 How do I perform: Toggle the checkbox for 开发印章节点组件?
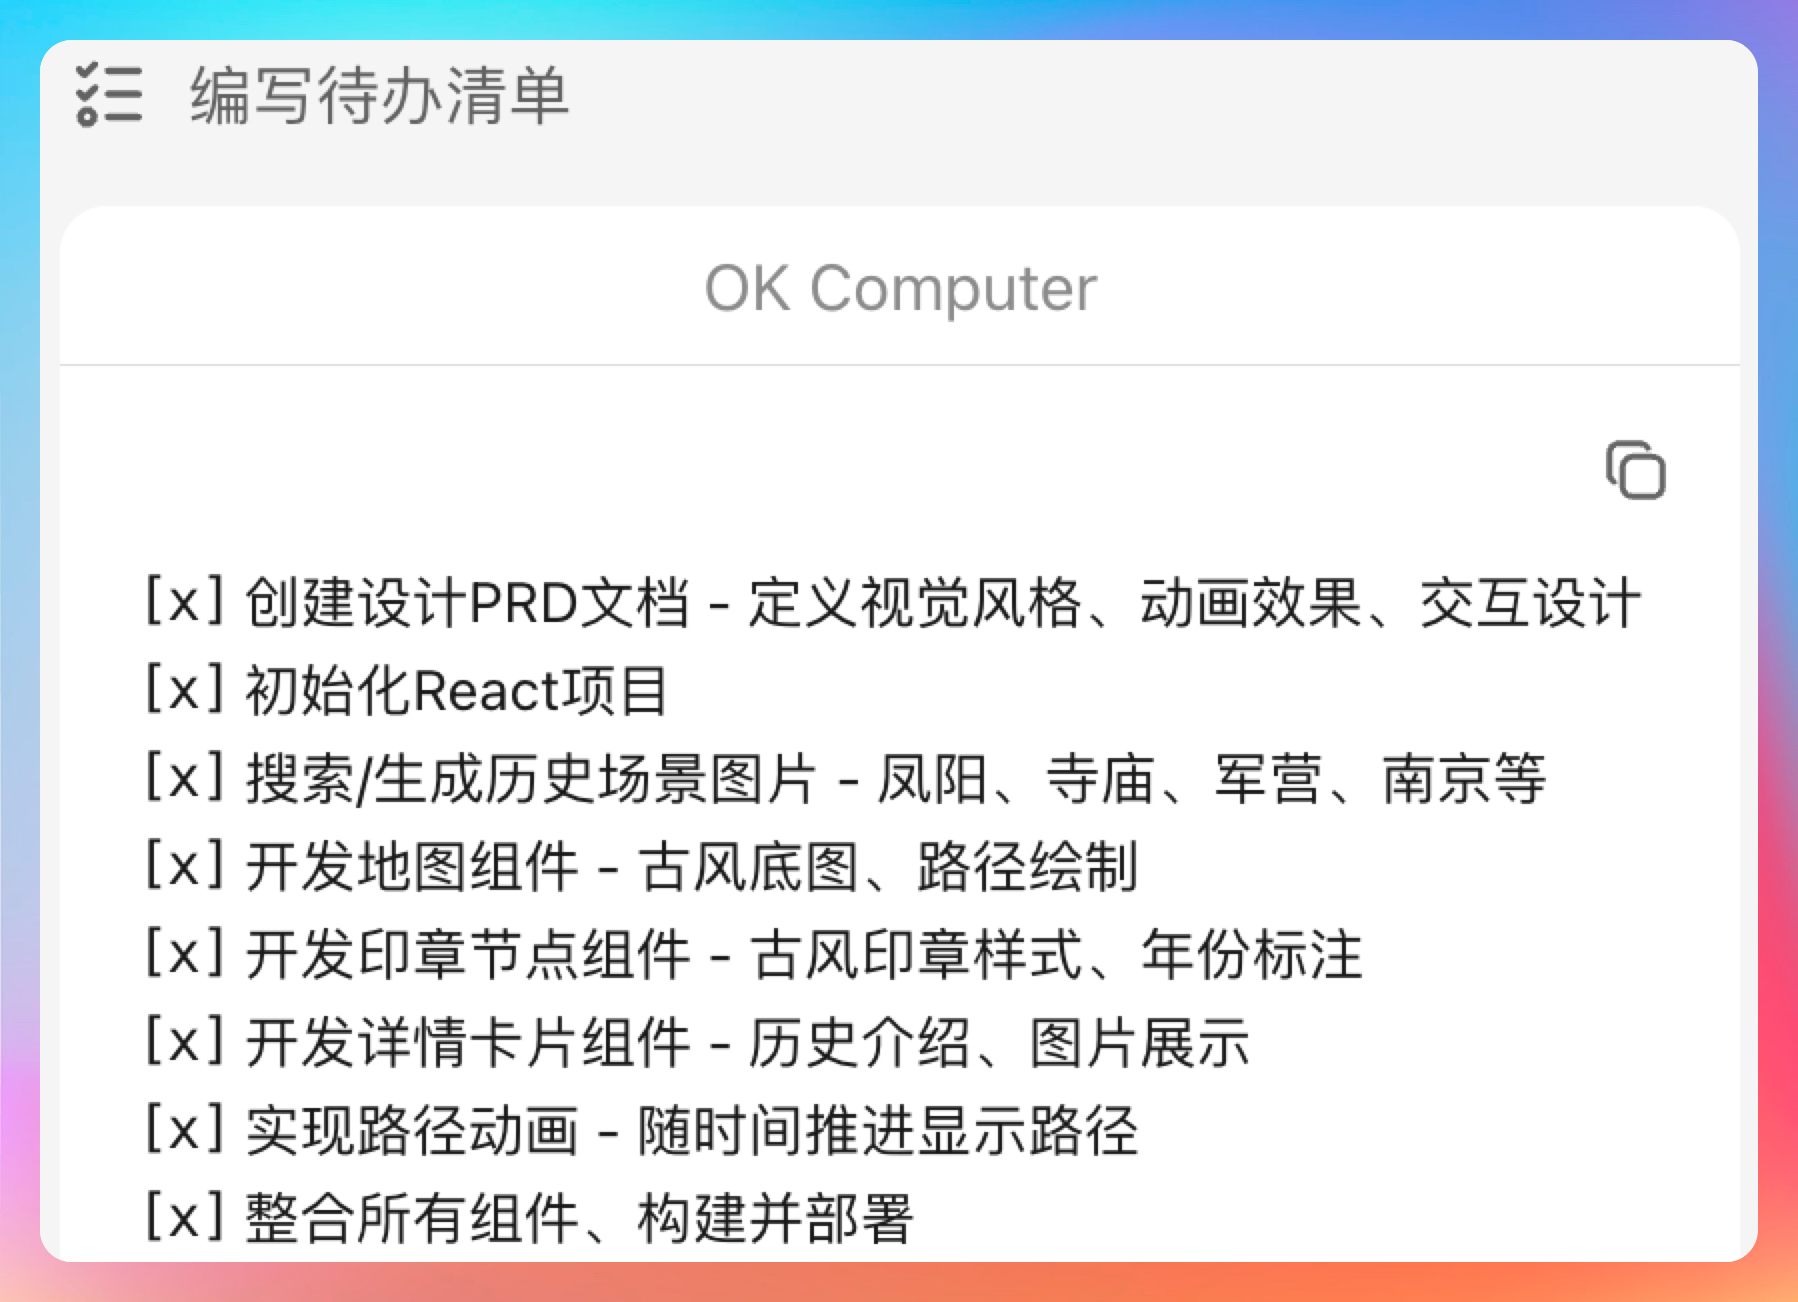pos(185,954)
